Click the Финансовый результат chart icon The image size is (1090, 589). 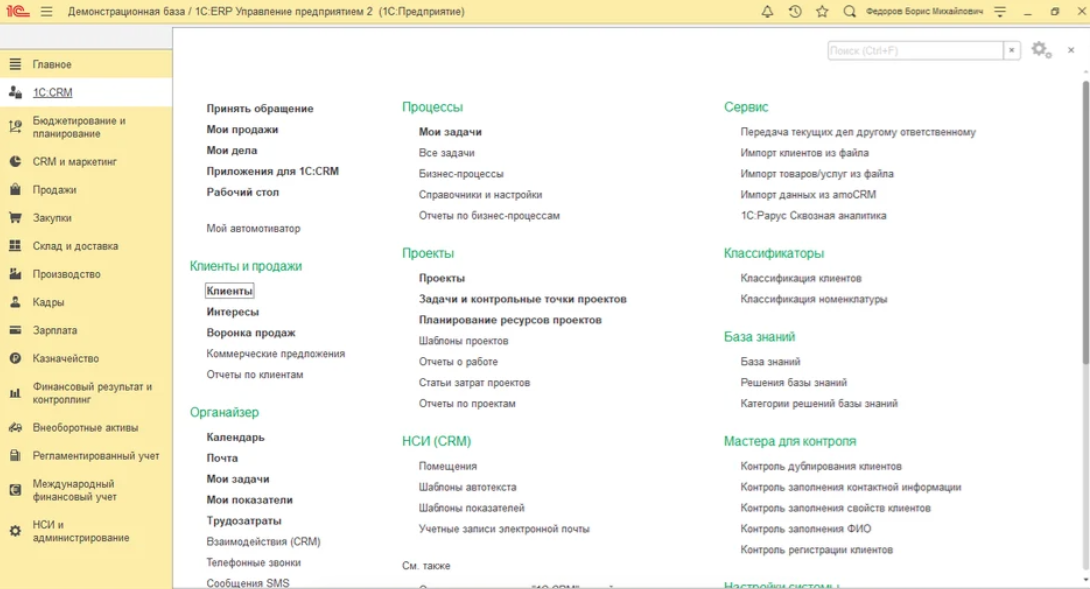tap(15, 393)
